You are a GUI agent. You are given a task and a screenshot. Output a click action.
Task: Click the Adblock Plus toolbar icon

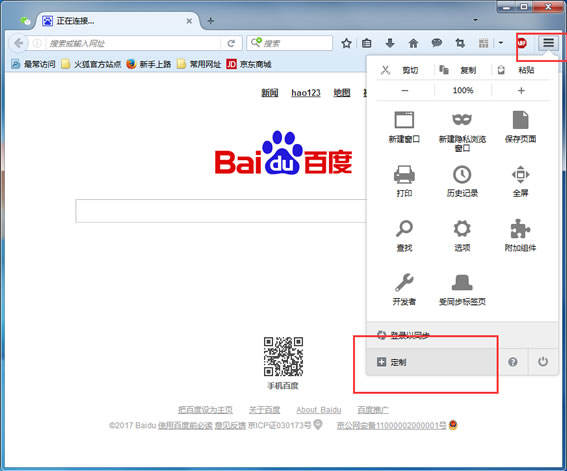coord(521,43)
